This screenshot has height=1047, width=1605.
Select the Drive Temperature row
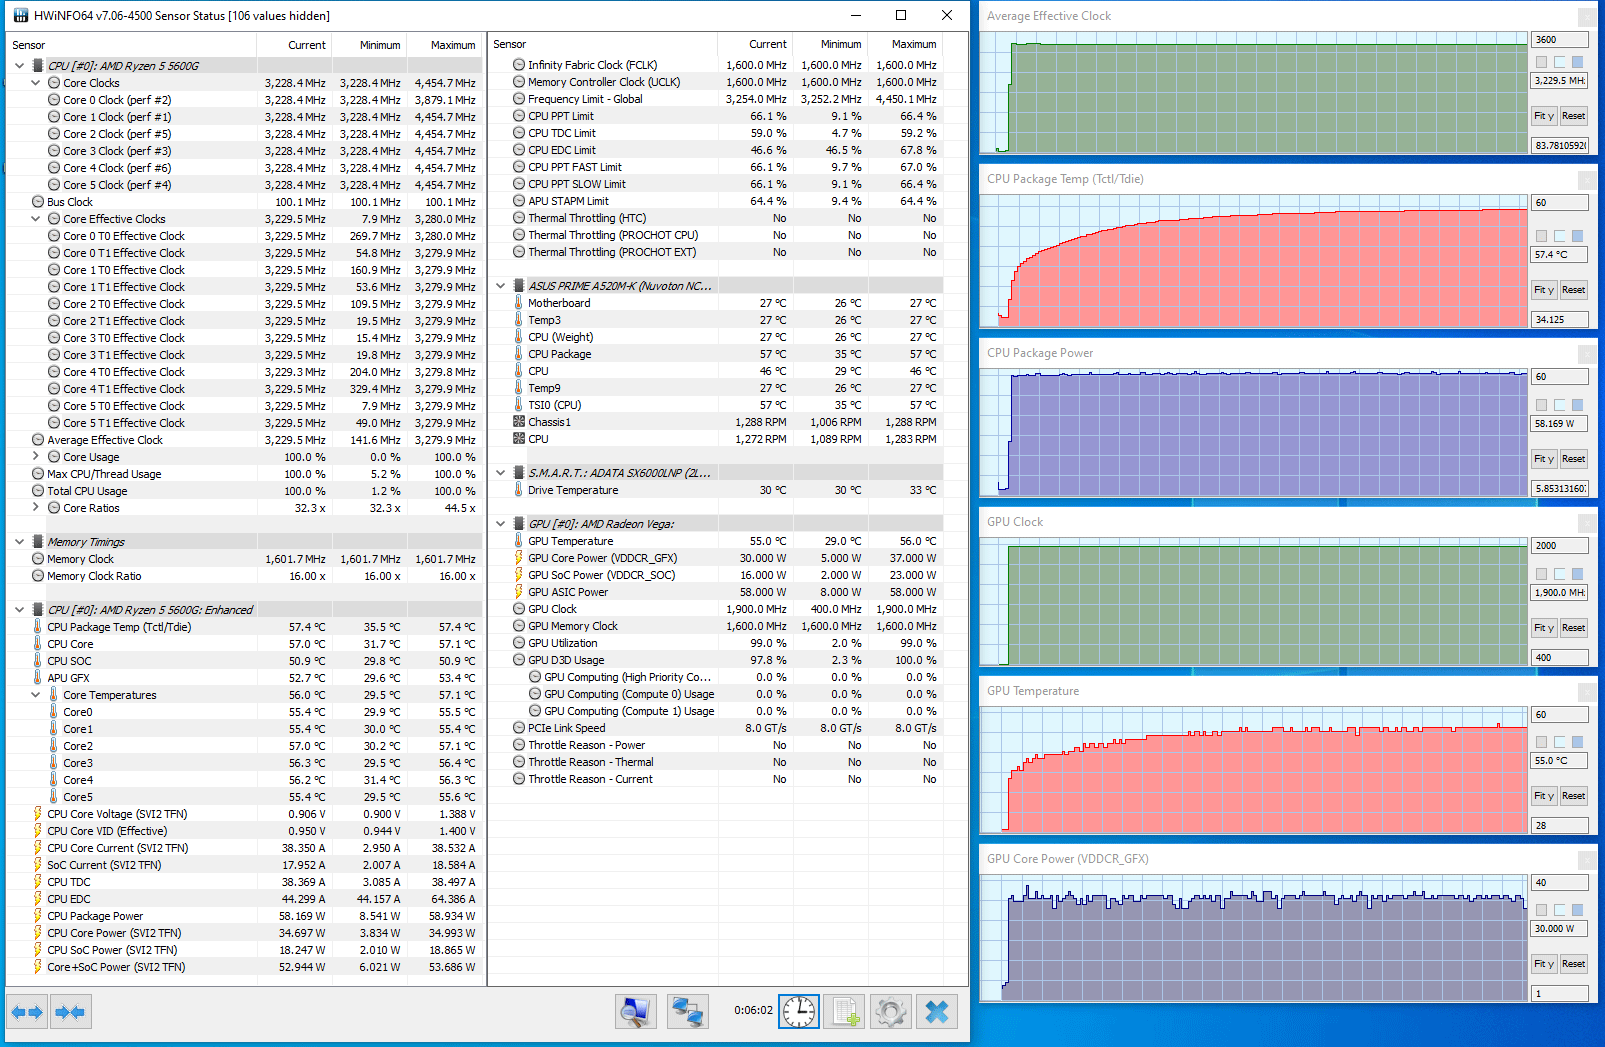(x=716, y=490)
